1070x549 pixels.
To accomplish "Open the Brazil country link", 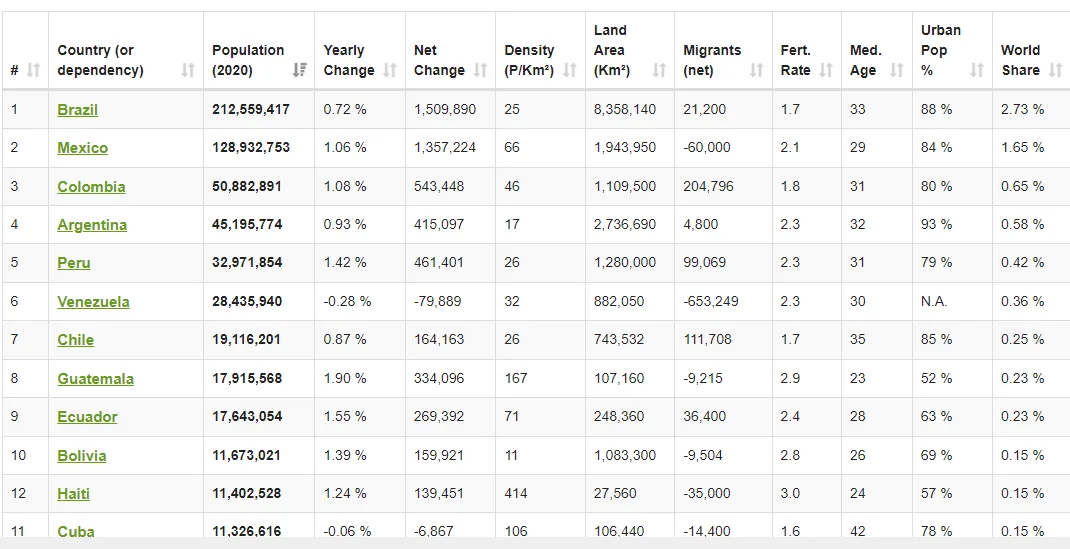I will tap(77, 110).
